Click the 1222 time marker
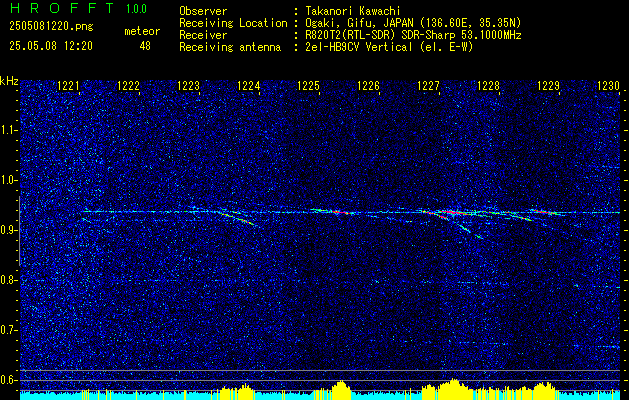The height and width of the screenshot is (400, 629). [x=128, y=86]
